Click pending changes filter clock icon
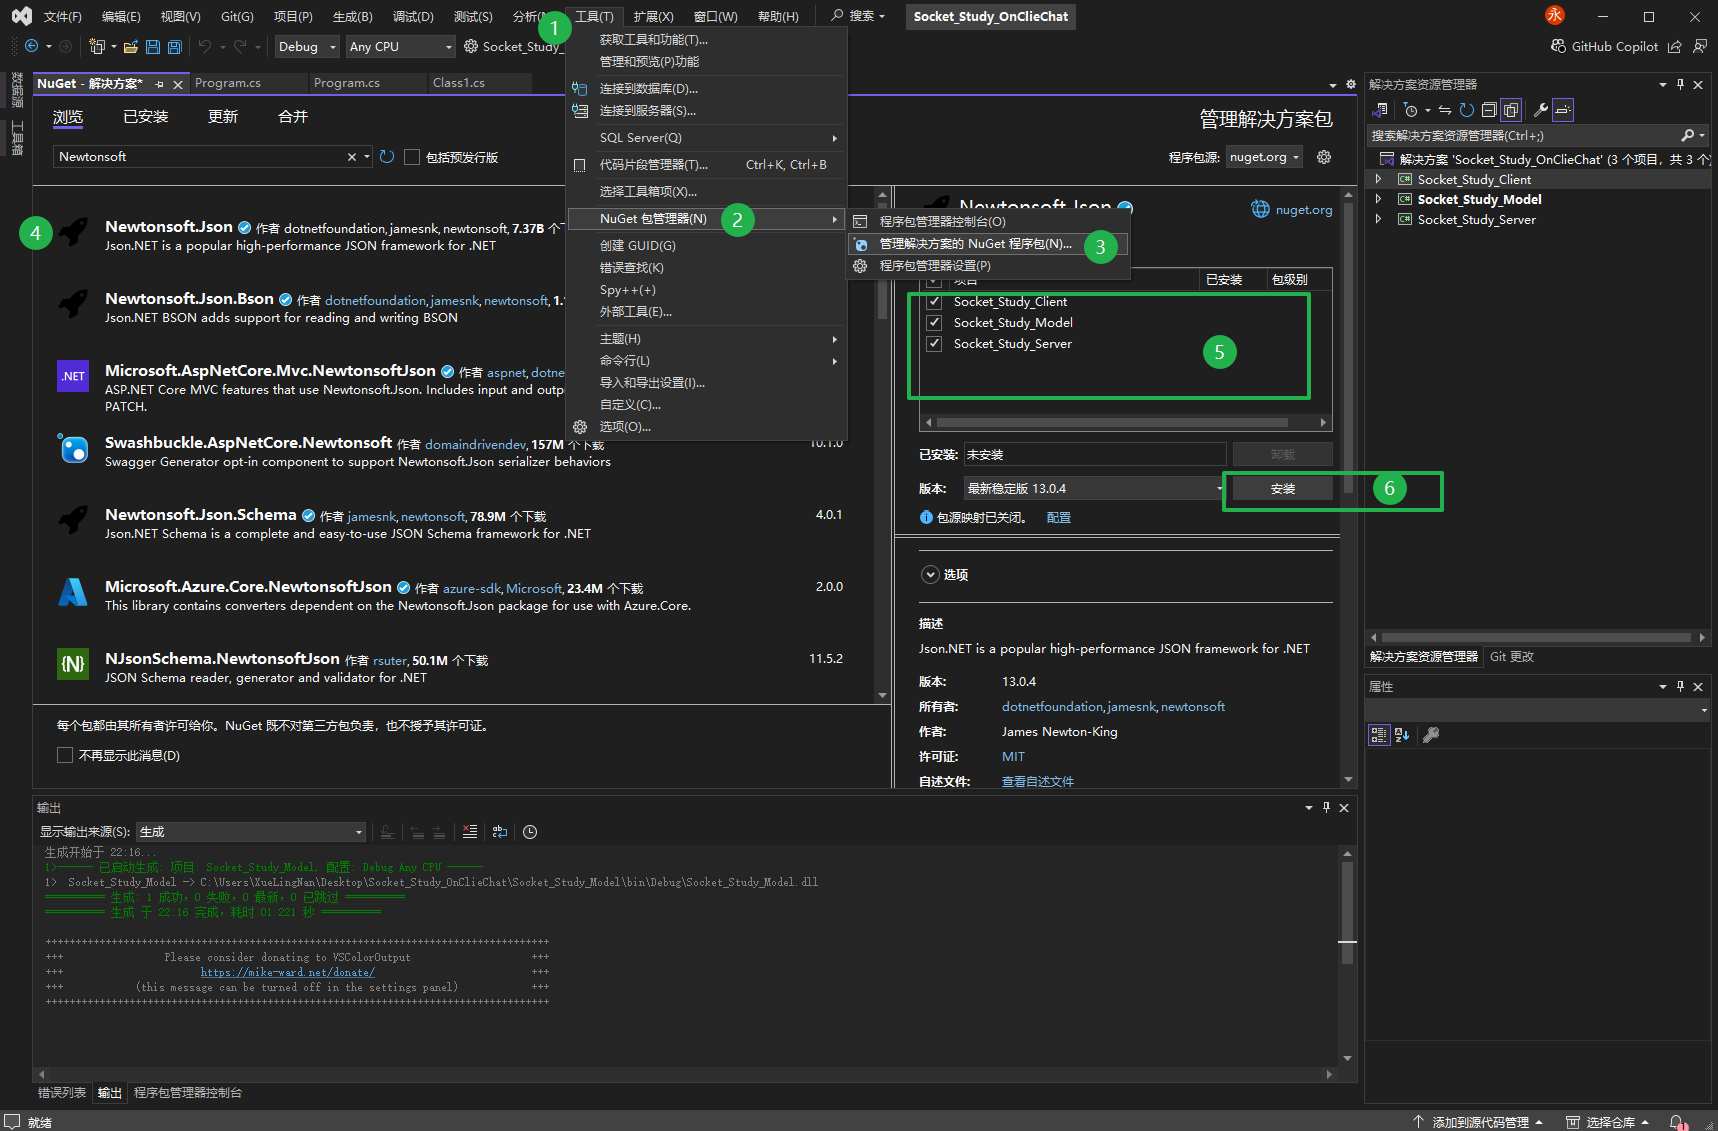This screenshot has height=1131, width=1718. point(1410,110)
